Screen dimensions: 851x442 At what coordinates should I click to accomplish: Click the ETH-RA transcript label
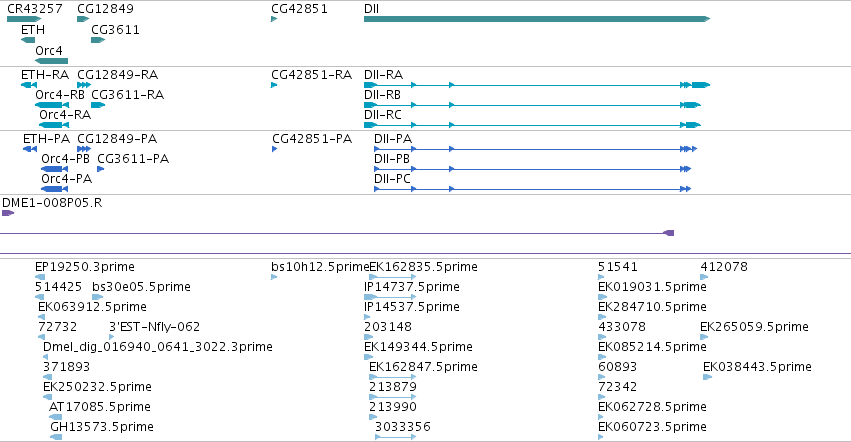click(x=45, y=74)
